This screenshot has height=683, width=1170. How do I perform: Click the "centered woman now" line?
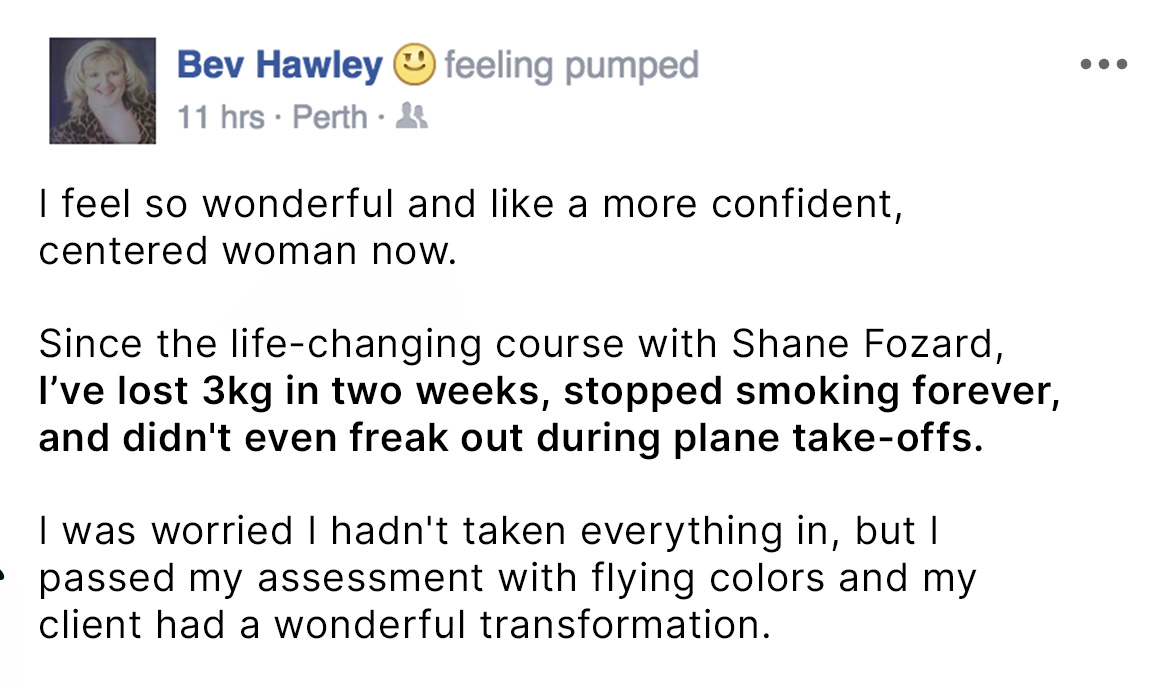coord(247,250)
